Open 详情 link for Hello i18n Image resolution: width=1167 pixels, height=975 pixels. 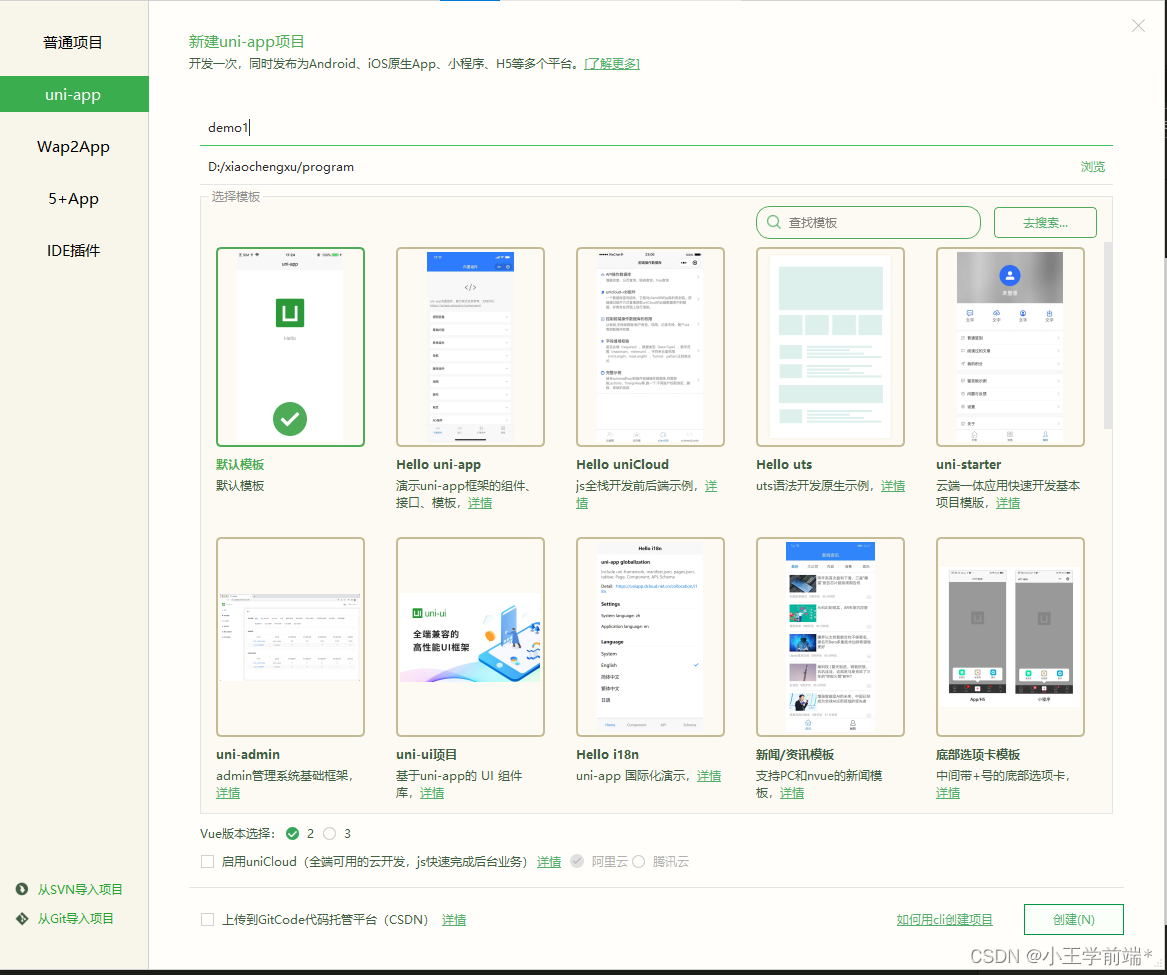pos(709,776)
